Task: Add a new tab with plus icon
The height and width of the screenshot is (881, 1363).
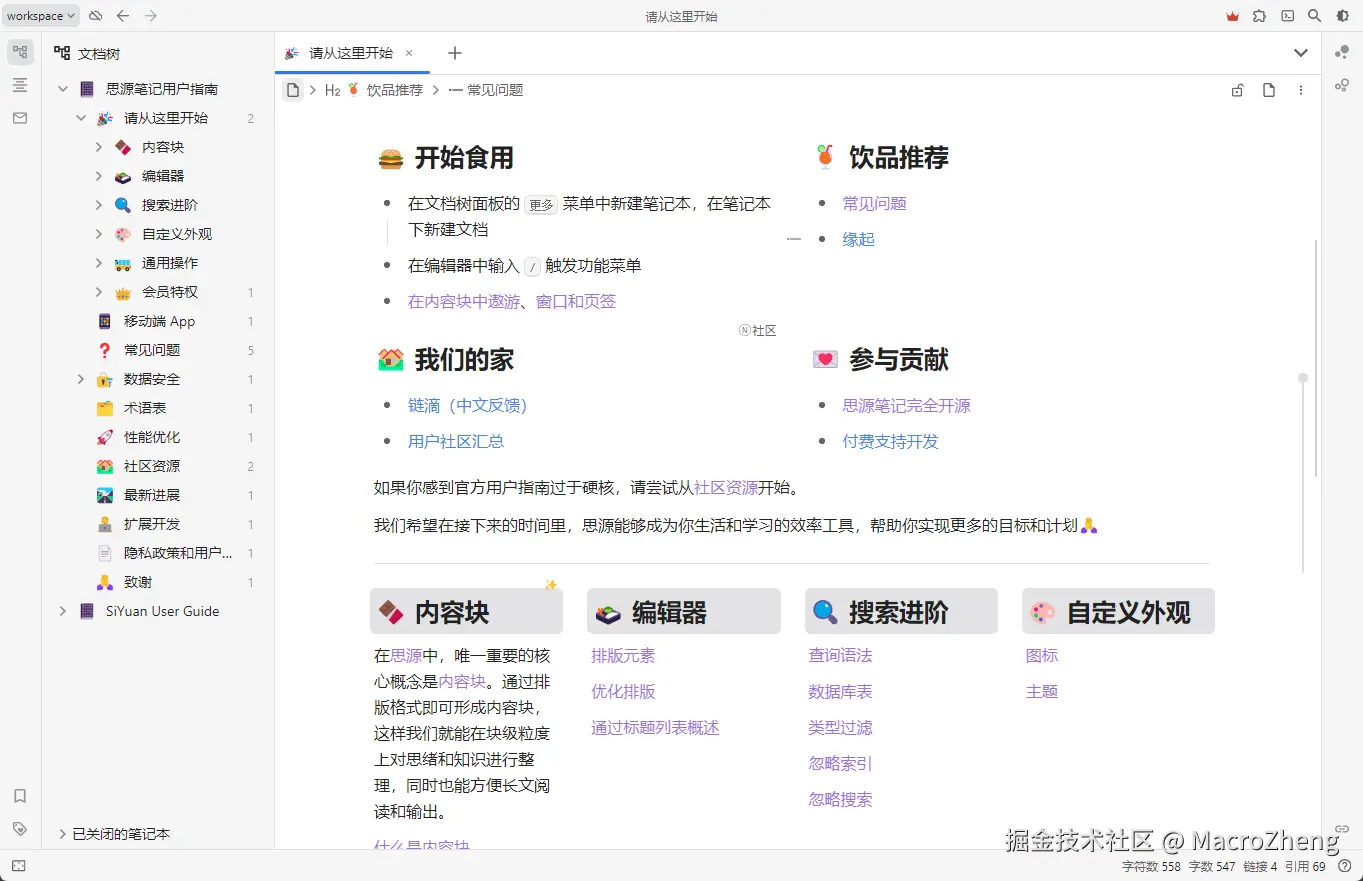Action: point(455,53)
